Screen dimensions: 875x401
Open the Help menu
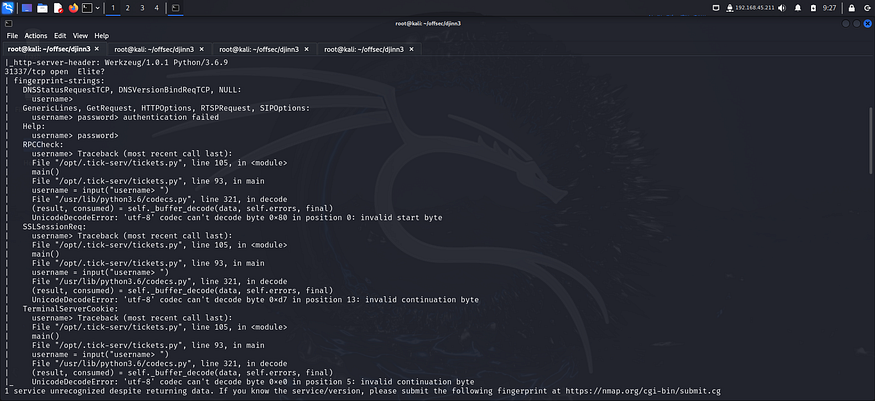click(x=102, y=36)
